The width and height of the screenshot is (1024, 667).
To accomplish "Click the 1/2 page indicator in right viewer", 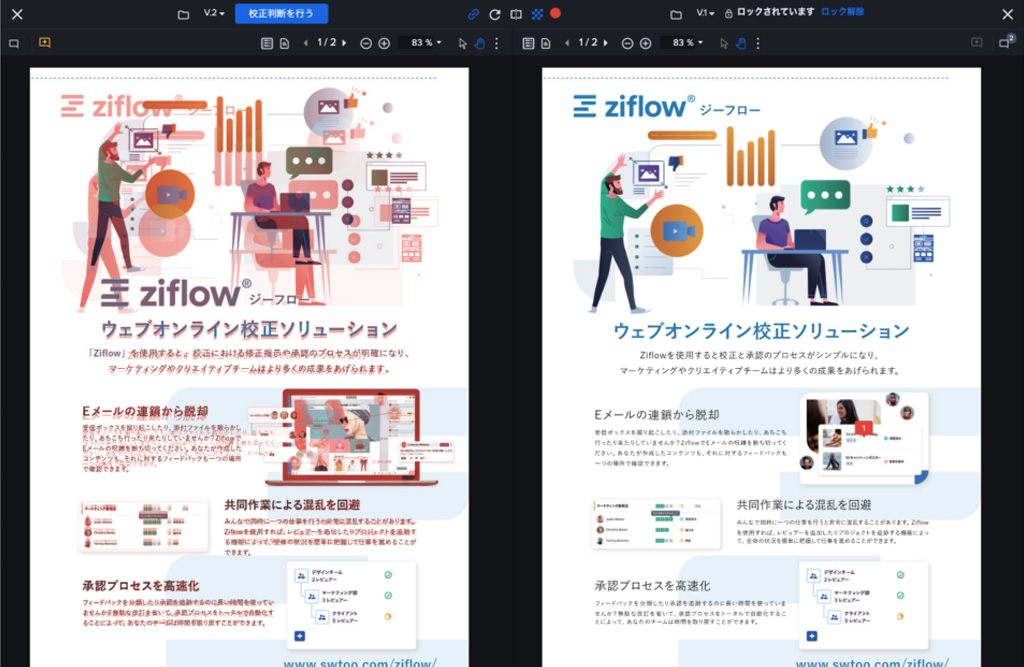I will (x=588, y=42).
